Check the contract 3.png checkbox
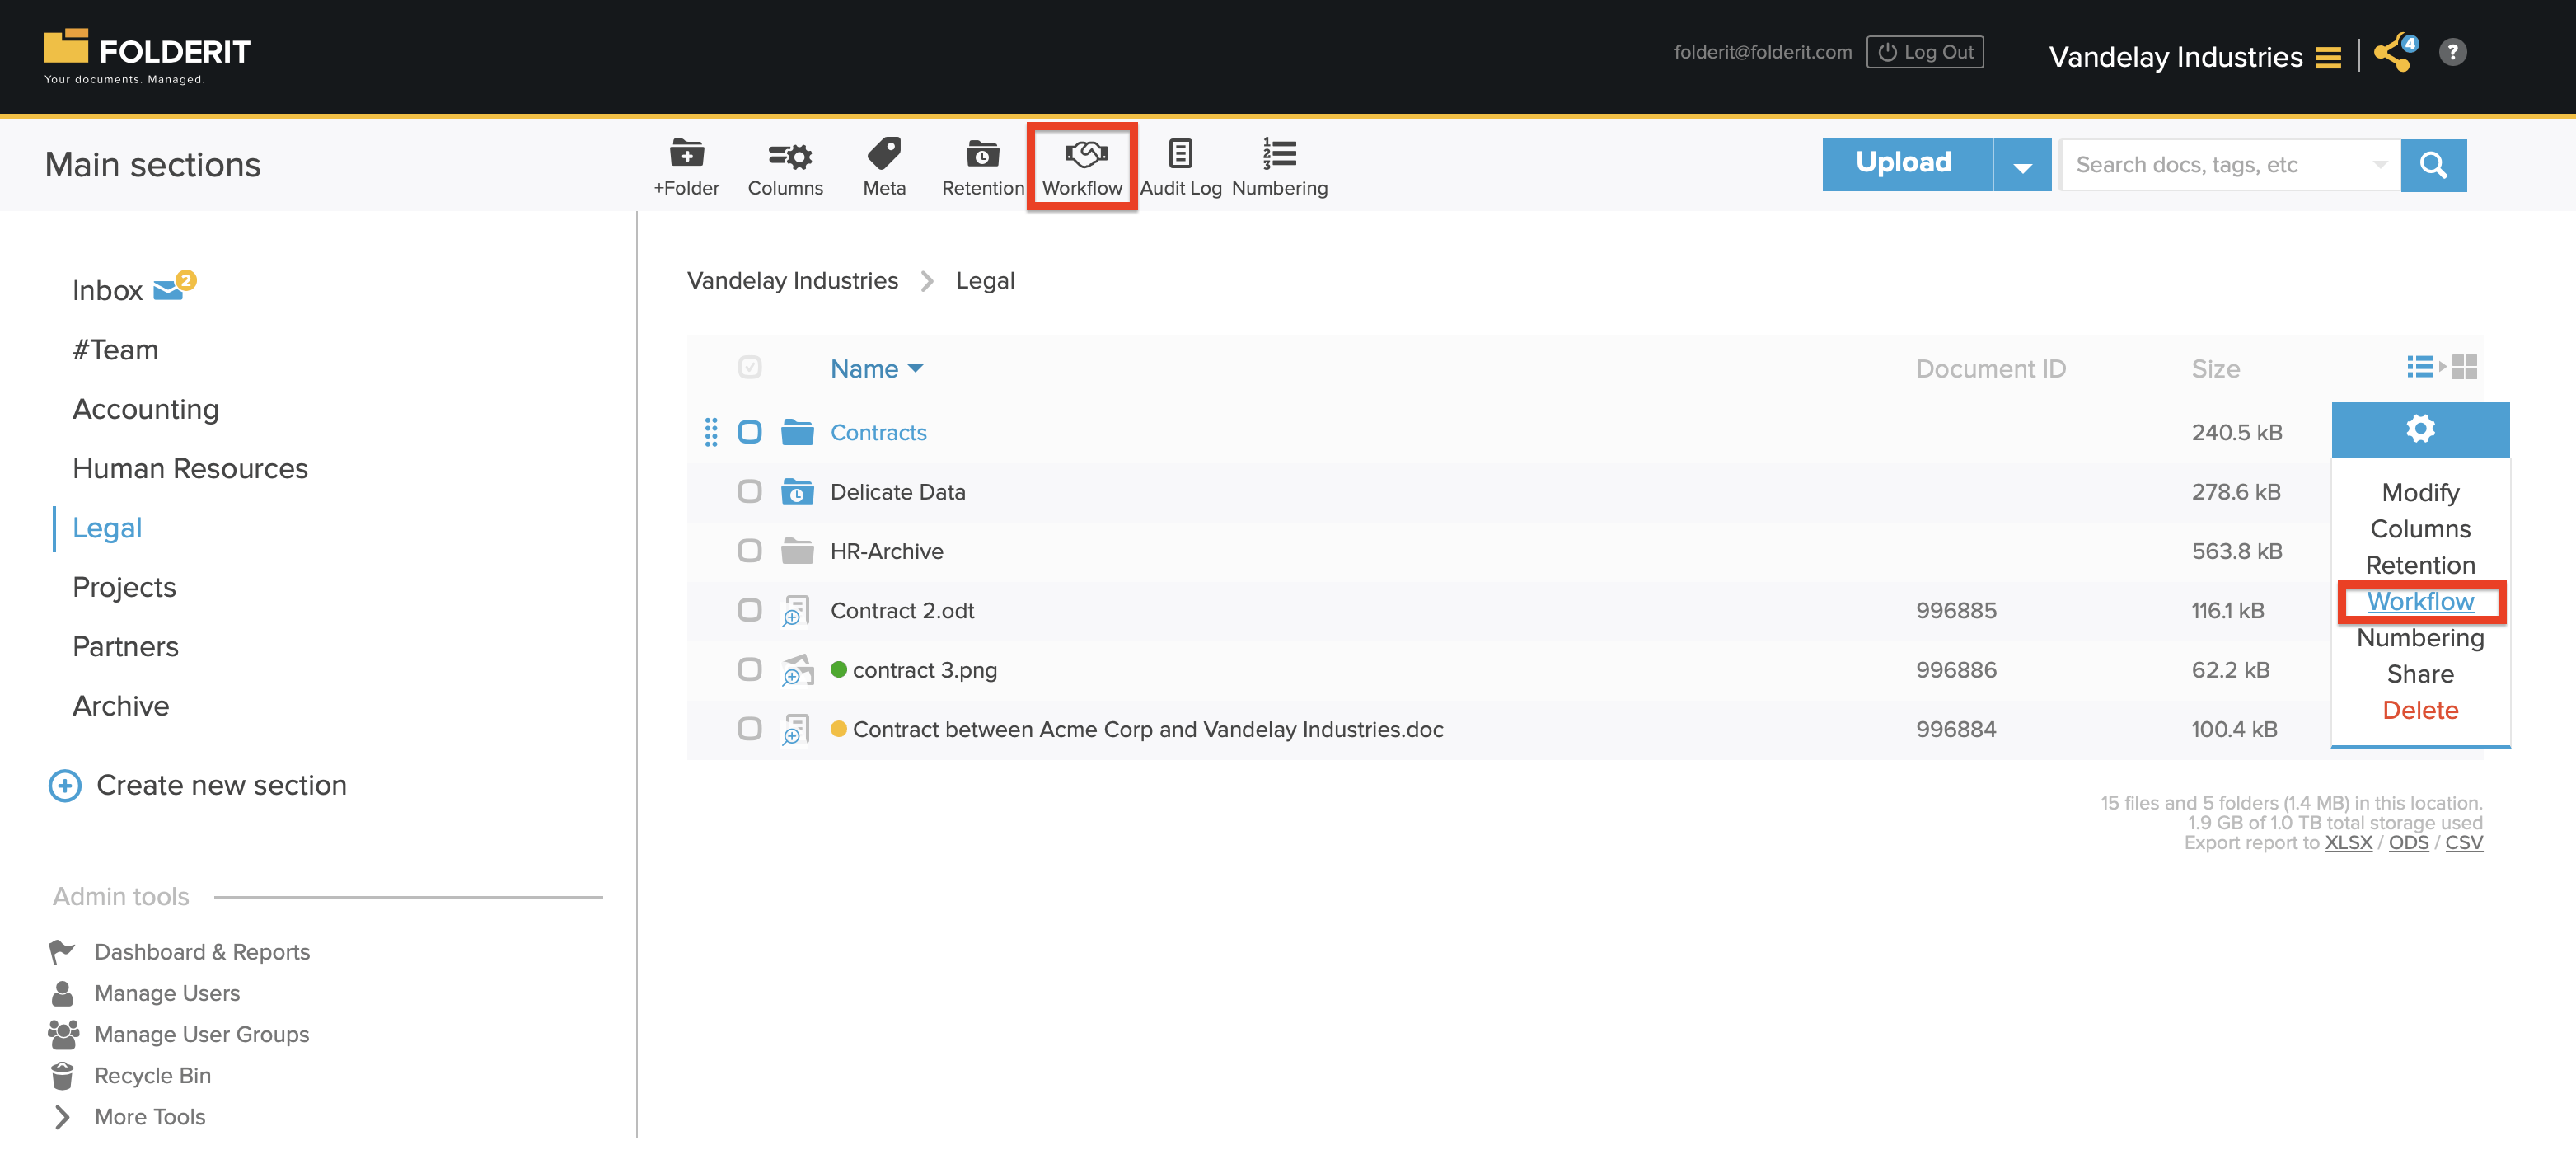The image size is (2576, 1164). (x=749, y=670)
